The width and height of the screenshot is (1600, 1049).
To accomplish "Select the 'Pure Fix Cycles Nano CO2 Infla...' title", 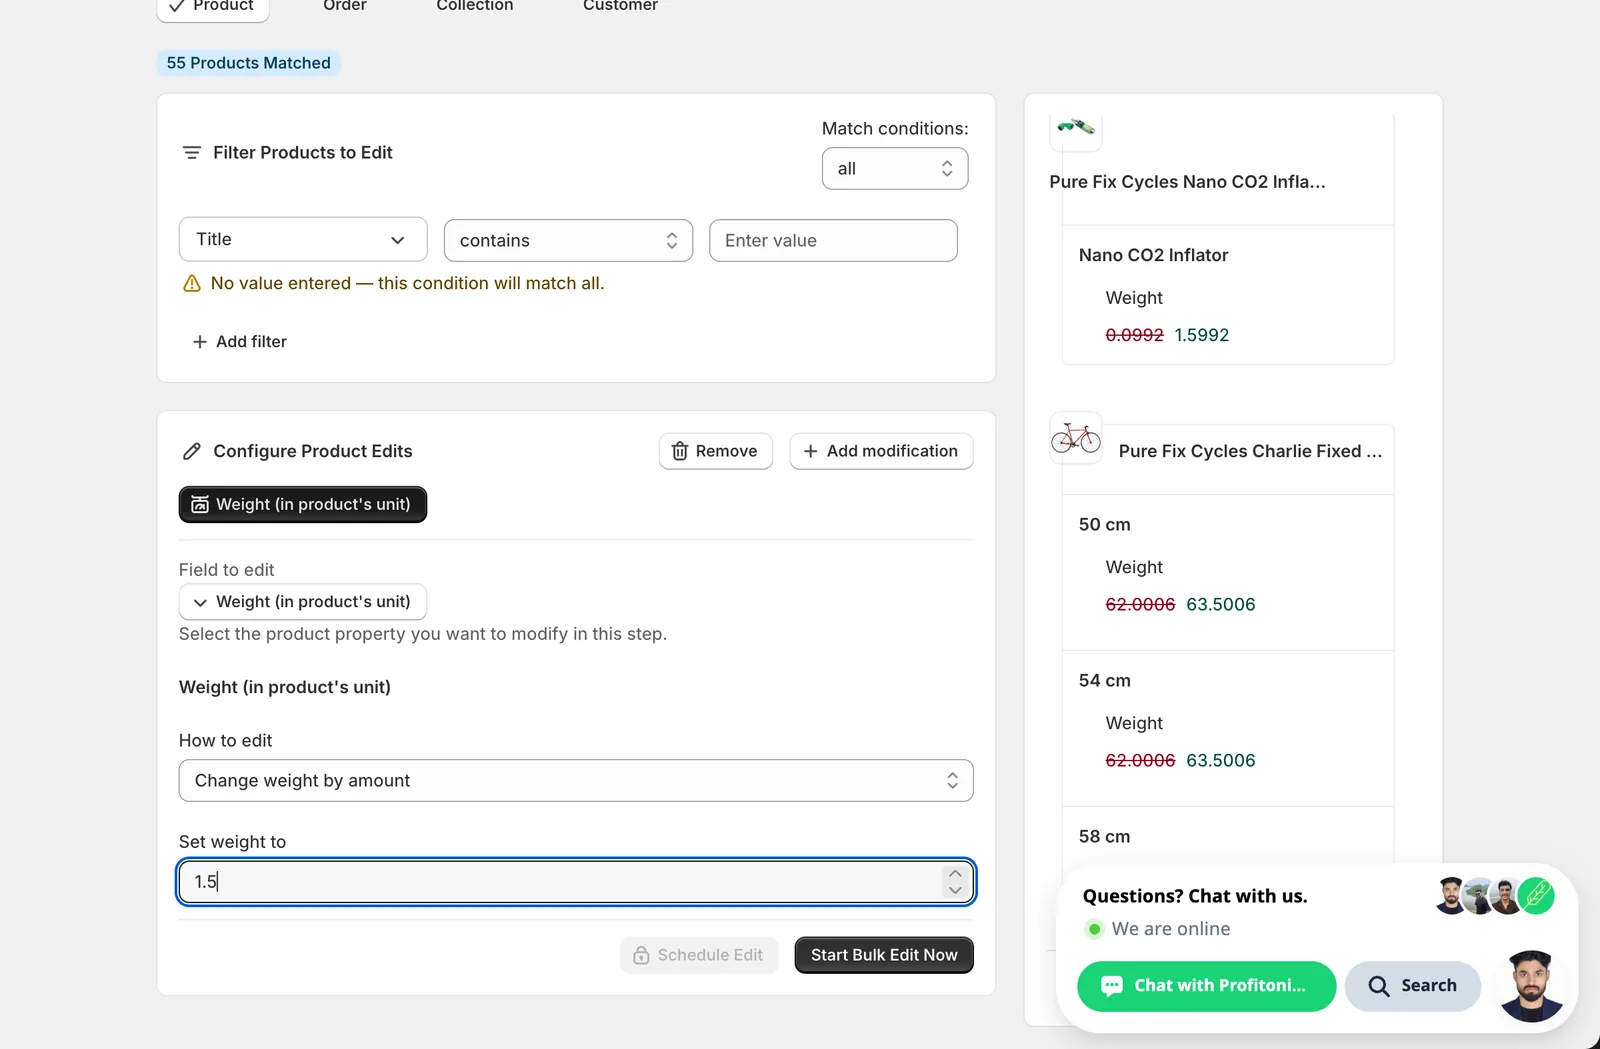I will coord(1187,182).
